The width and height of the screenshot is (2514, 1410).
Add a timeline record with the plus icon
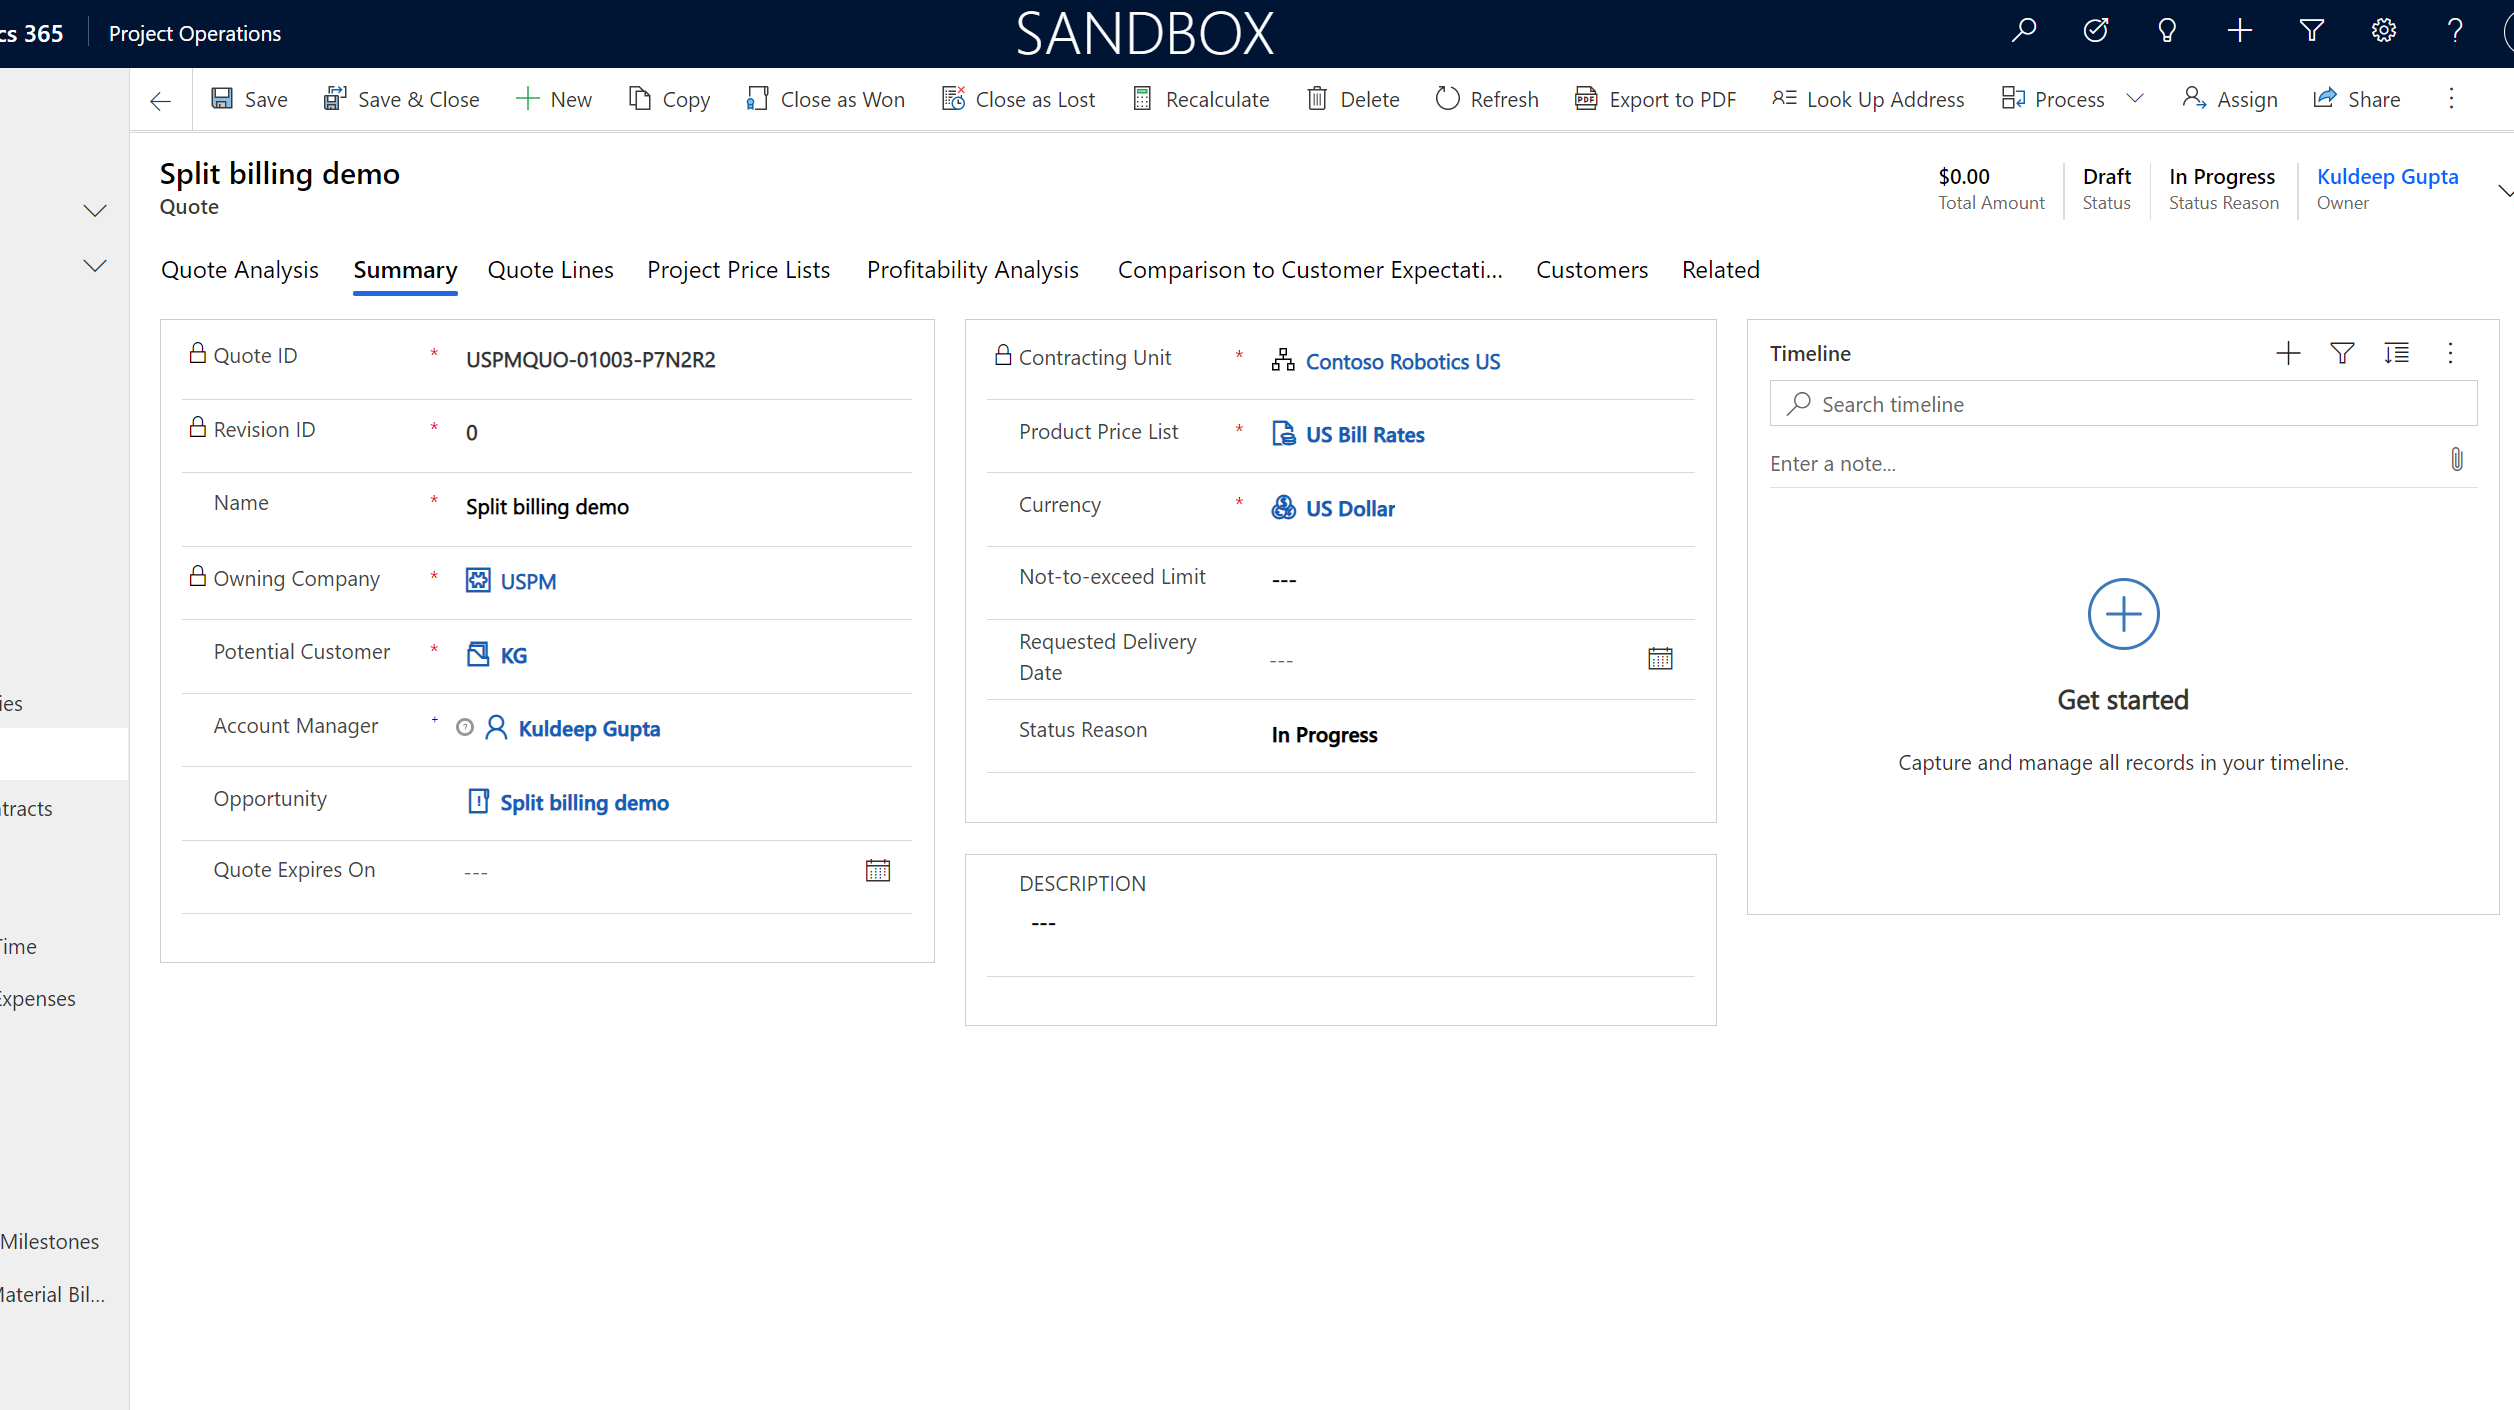2288,353
